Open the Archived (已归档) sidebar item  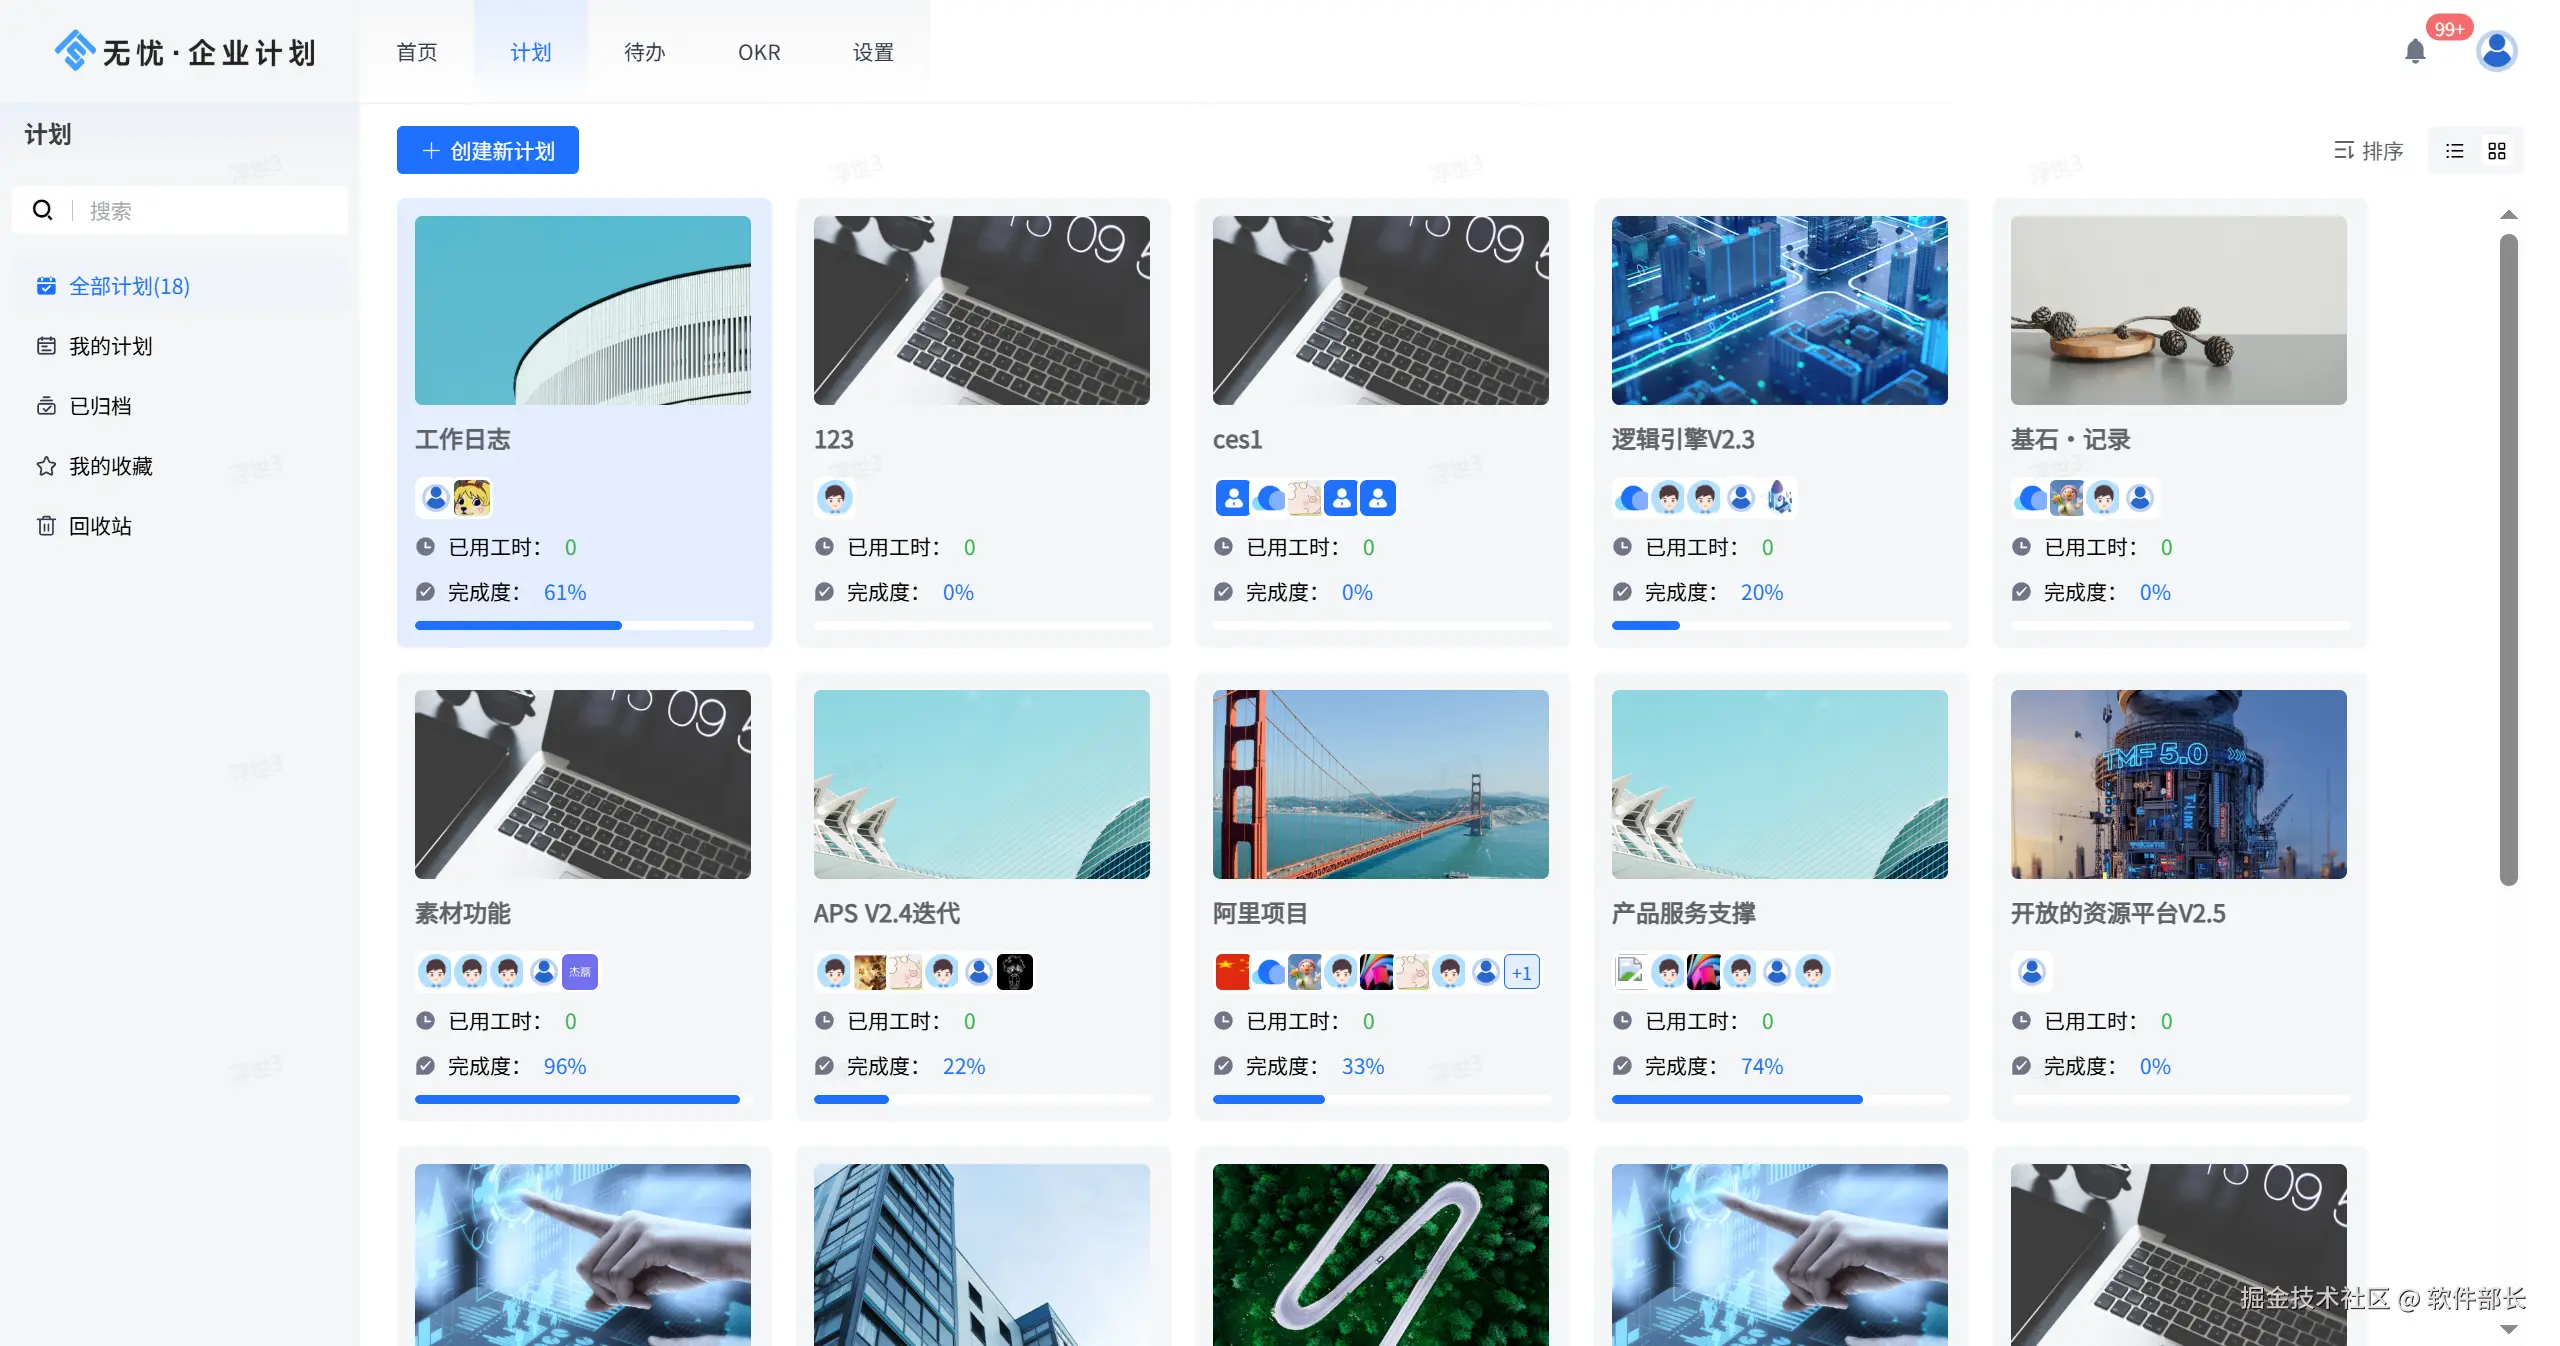point(100,406)
